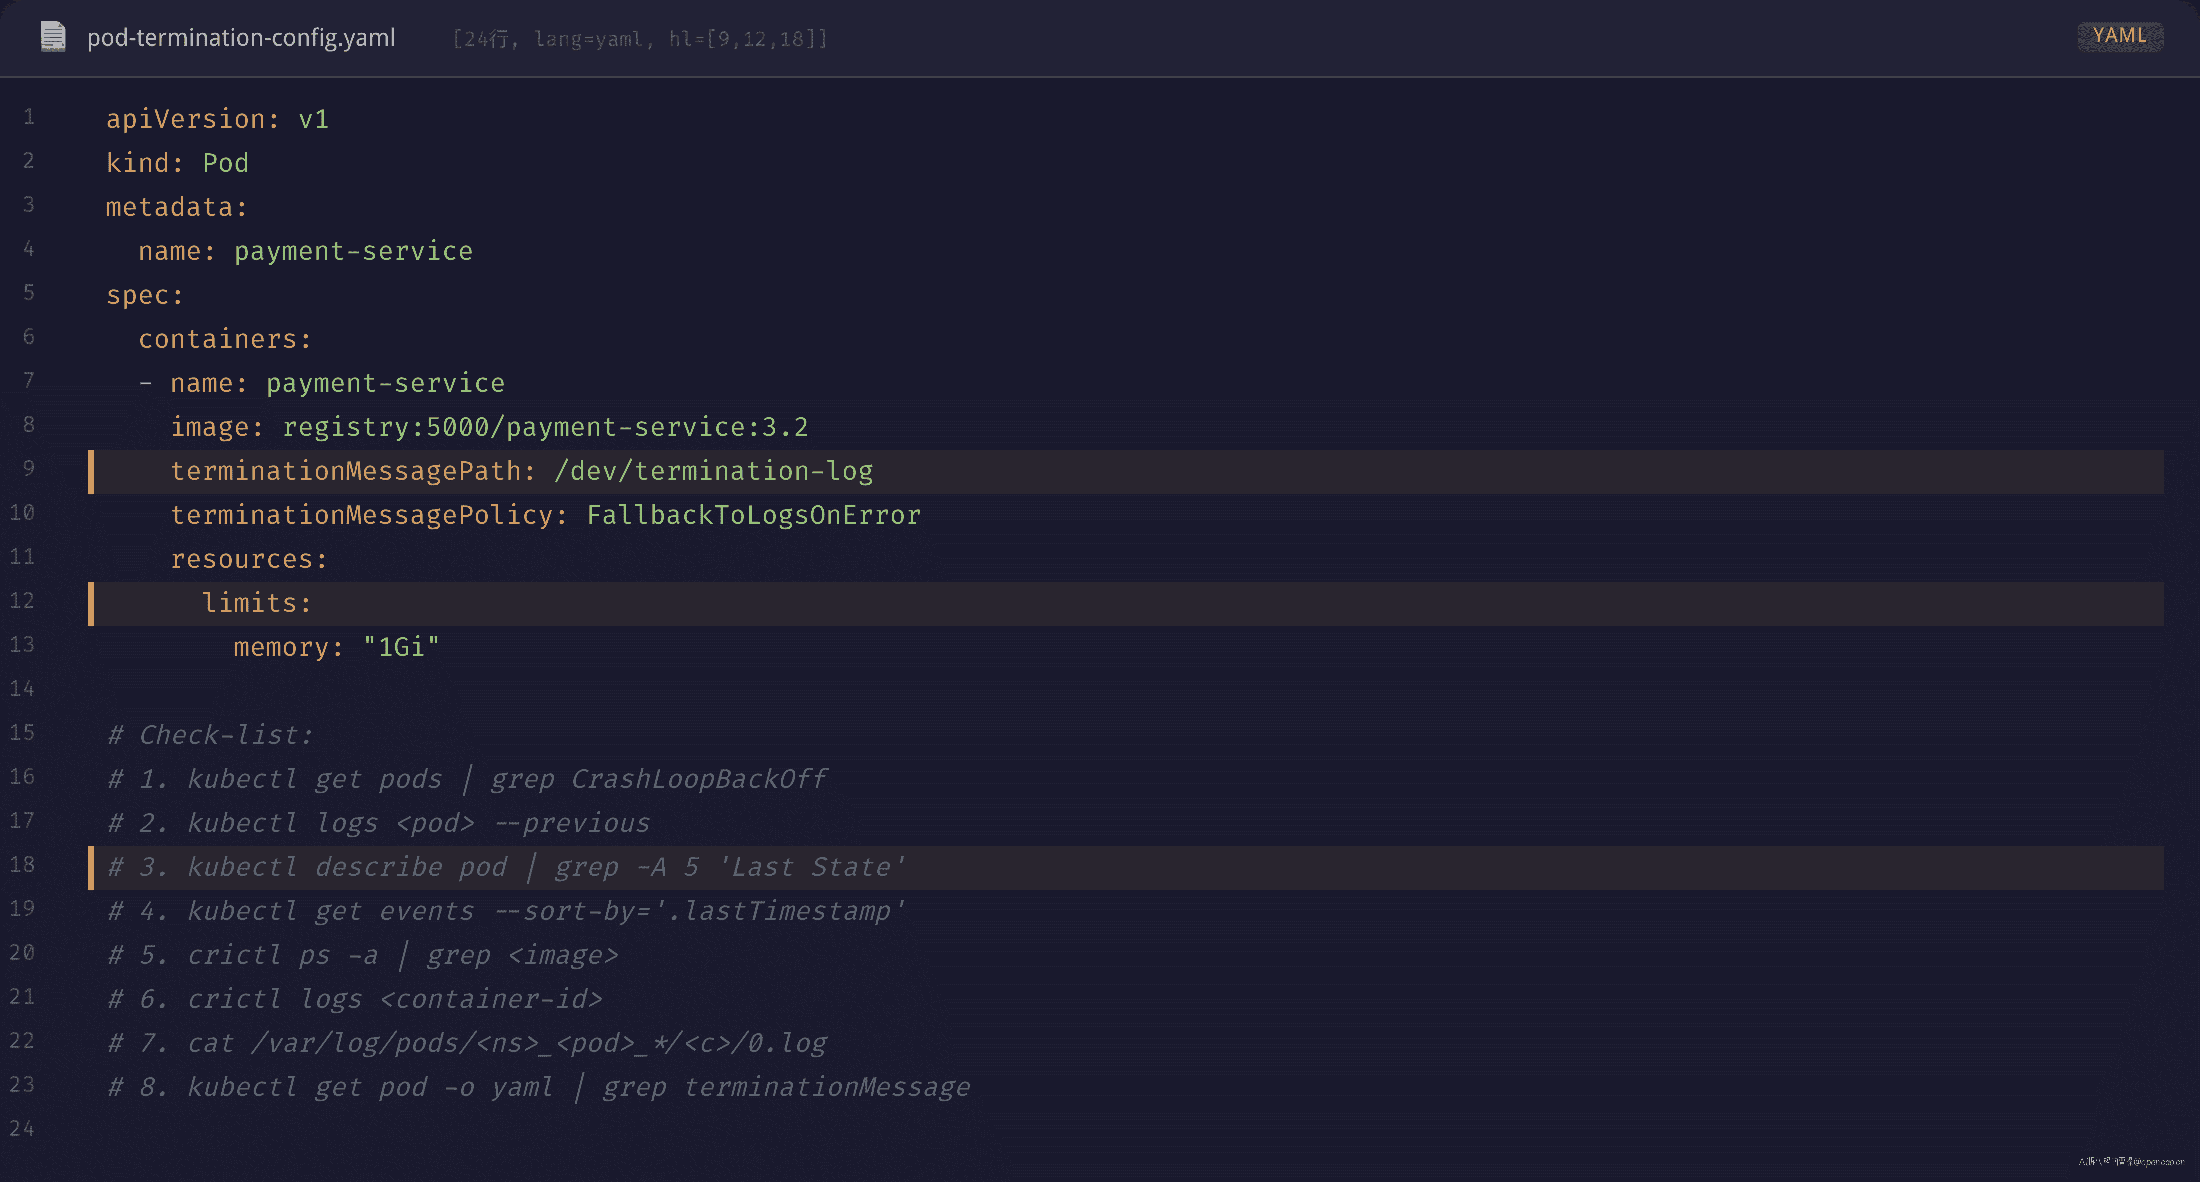Click the image registry:5000/payment-service:3.2 line

489,427
